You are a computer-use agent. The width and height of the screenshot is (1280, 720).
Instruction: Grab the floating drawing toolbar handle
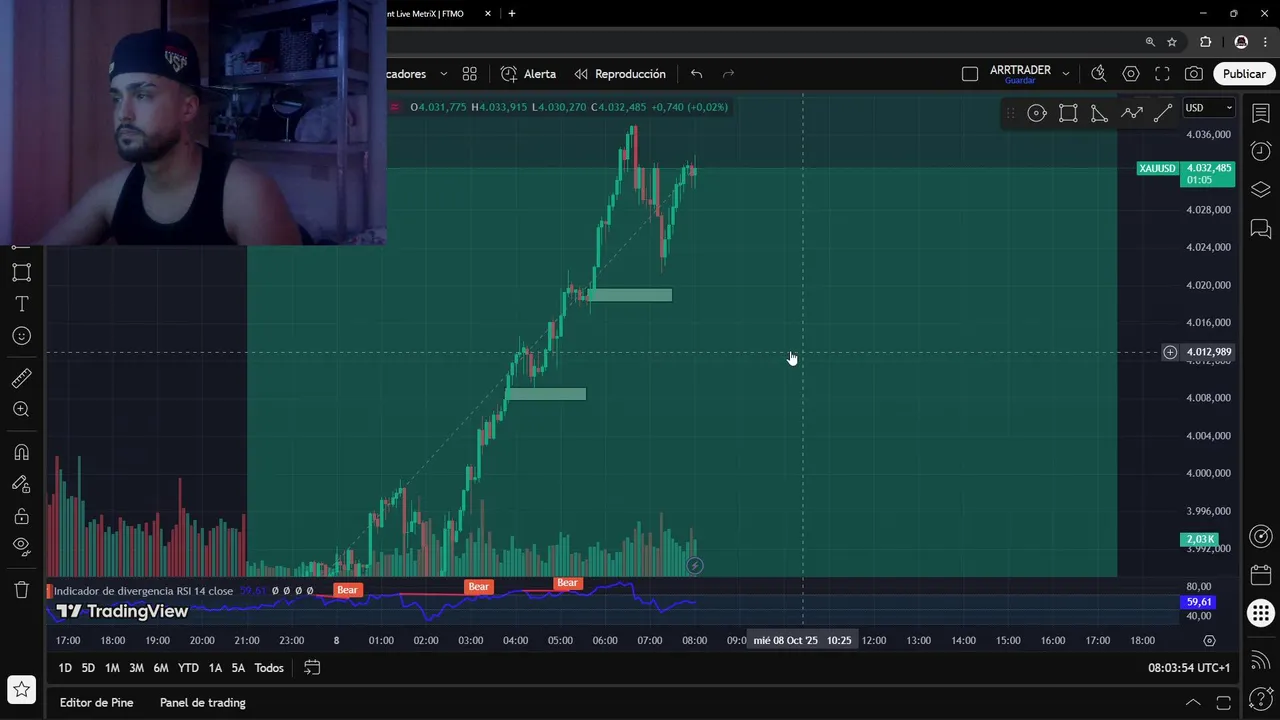(1010, 113)
